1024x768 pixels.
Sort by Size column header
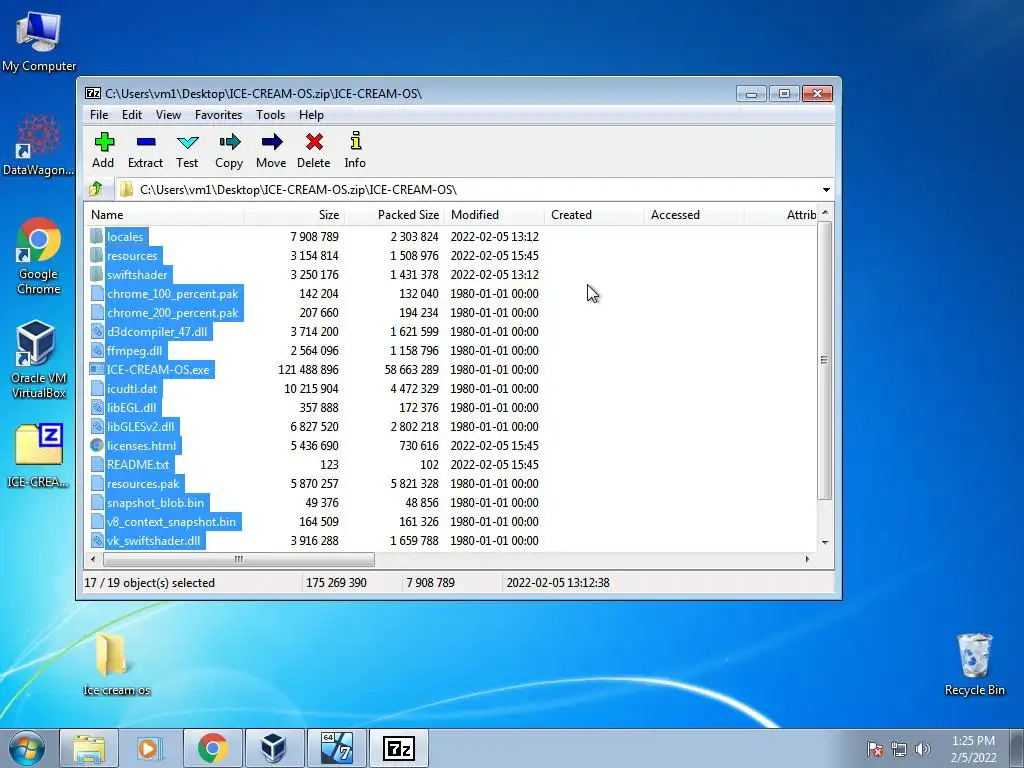pyautogui.click(x=294, y=215)
